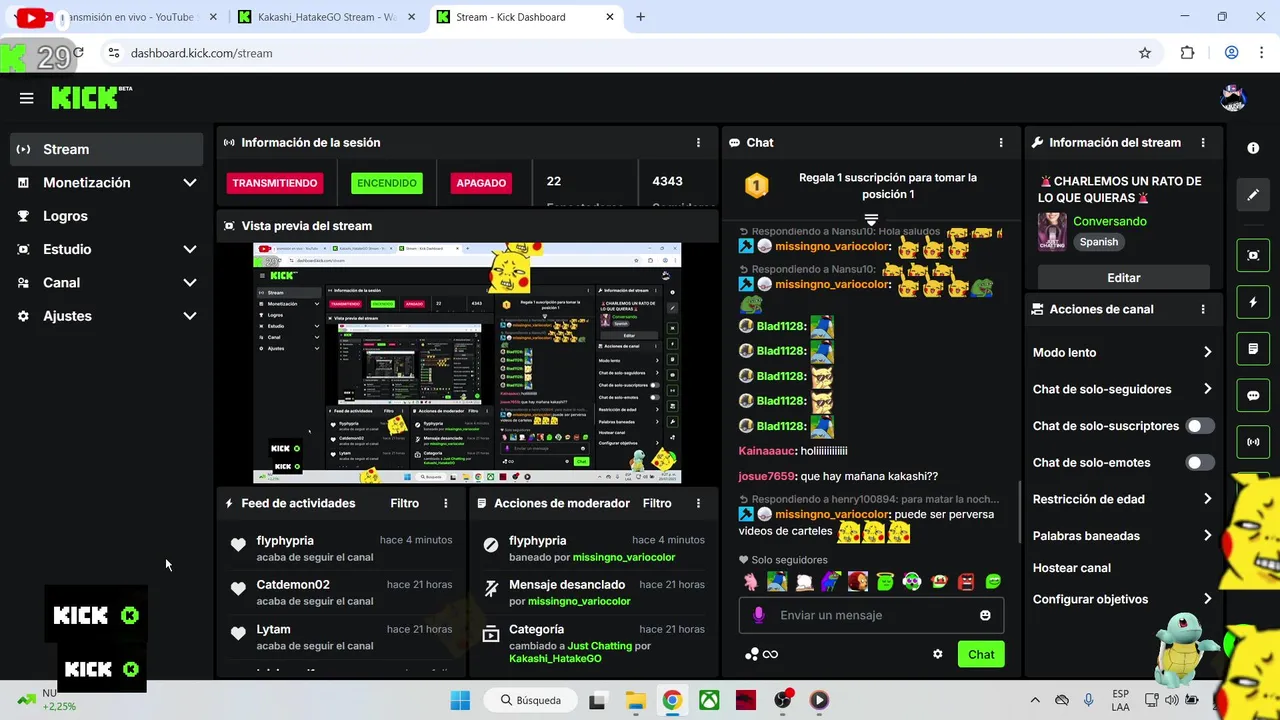1280x720 pixels.
Task: Open the emoji picker in the message box
Action: coord(985,615)
